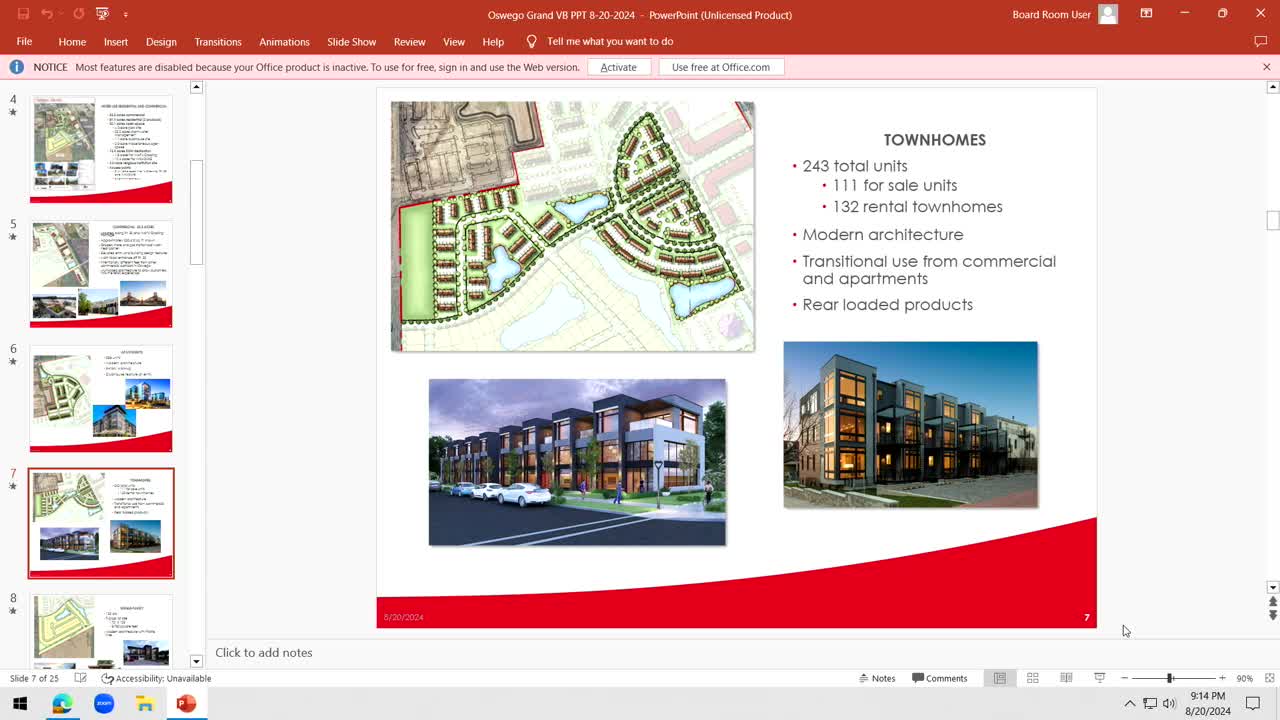
Task: Start slideshow from the status bar icon
Action: 1099,677
